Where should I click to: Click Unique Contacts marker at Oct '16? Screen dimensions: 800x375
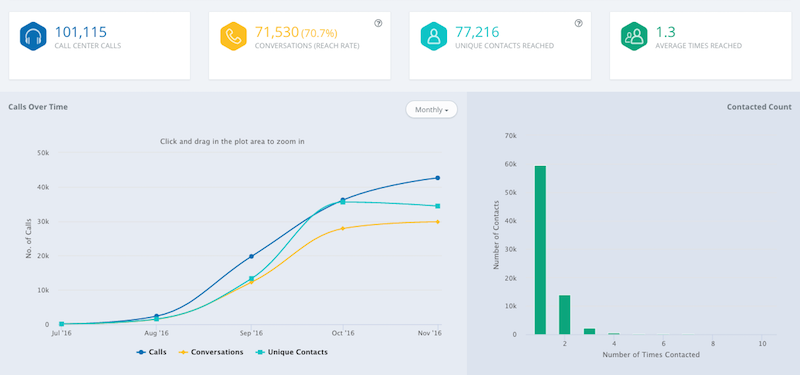tap(343, 202)
